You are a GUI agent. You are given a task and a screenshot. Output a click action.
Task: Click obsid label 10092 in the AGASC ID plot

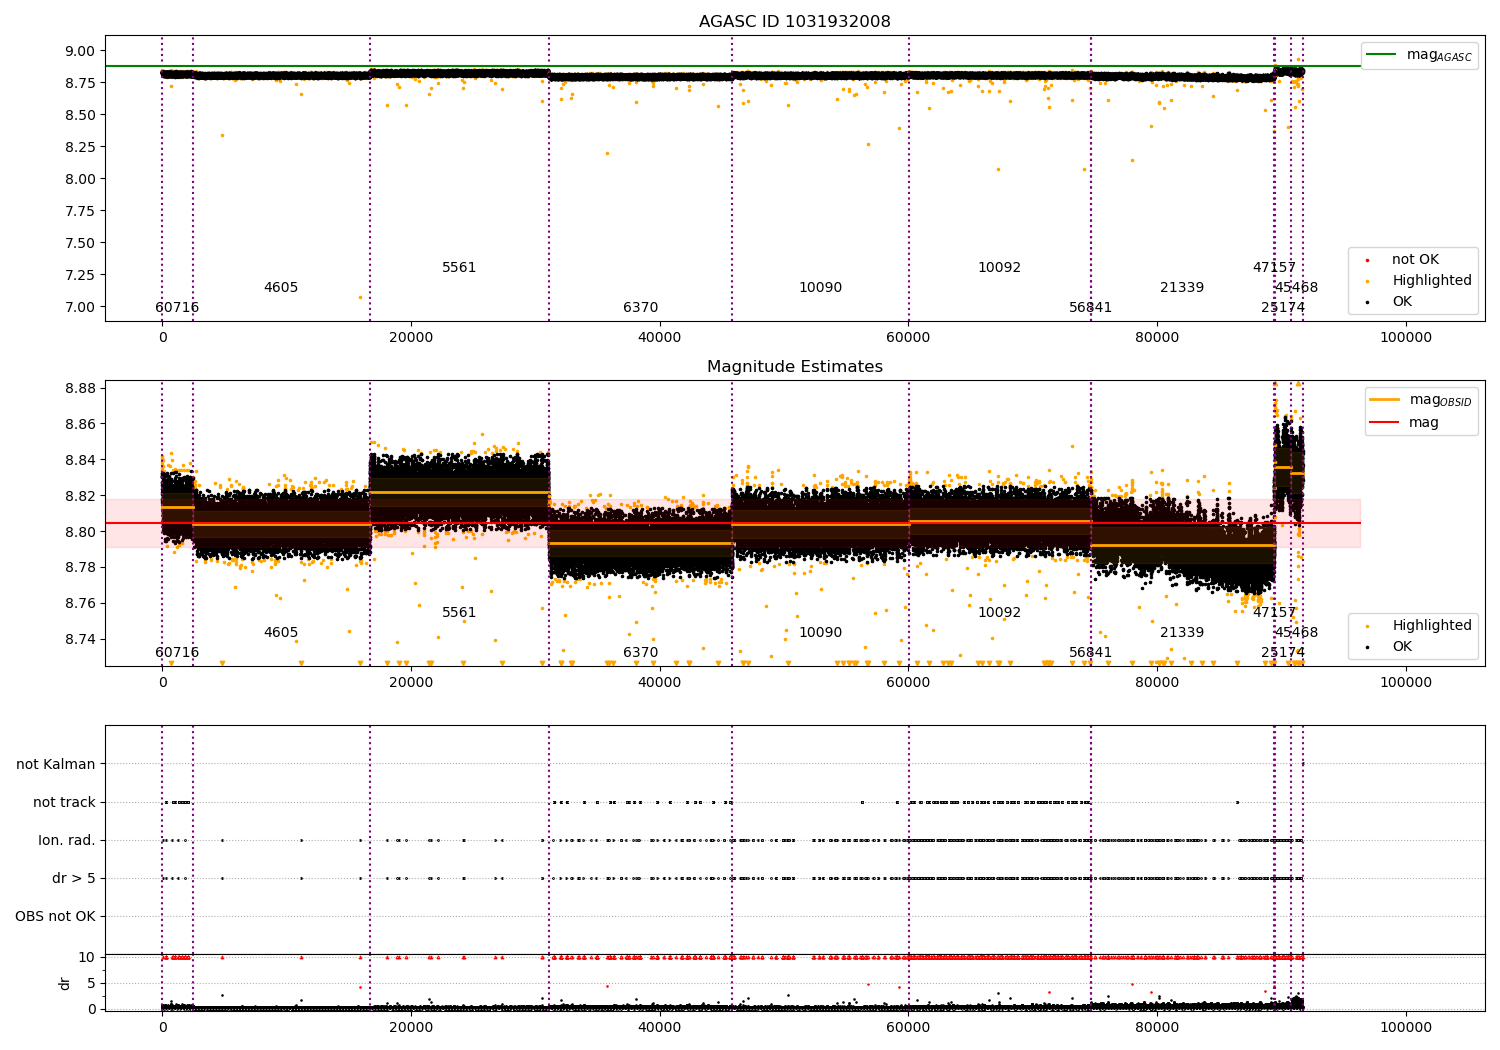pyautogui.click(x=999, y=268)
